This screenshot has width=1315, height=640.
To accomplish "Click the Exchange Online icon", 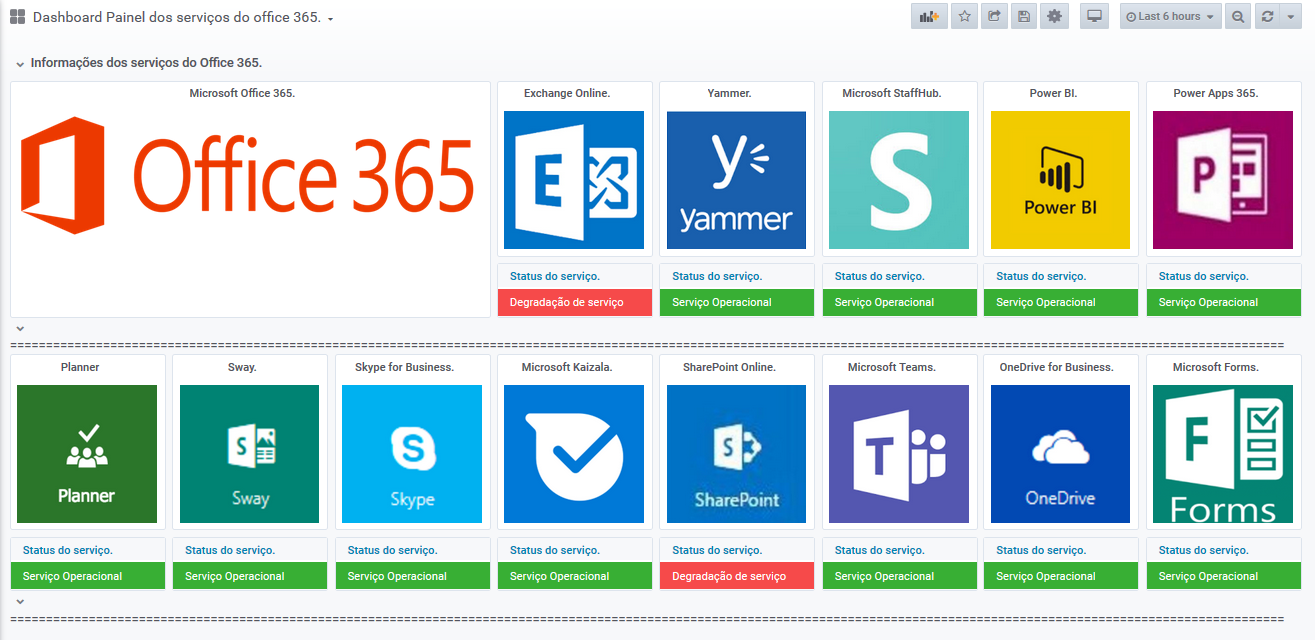I will (574, 180).
